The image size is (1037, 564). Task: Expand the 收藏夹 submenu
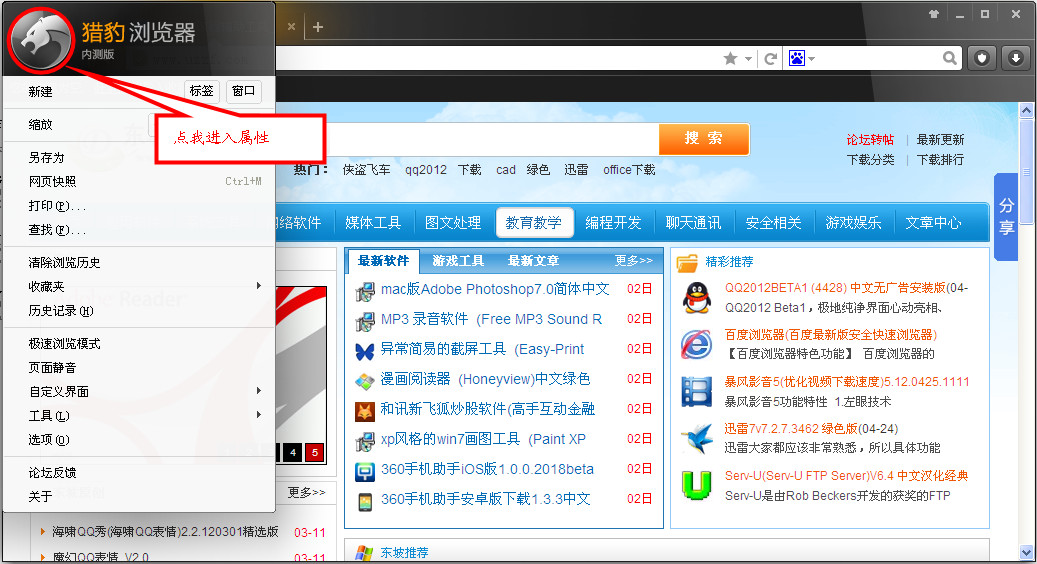(x=139, y=286)
